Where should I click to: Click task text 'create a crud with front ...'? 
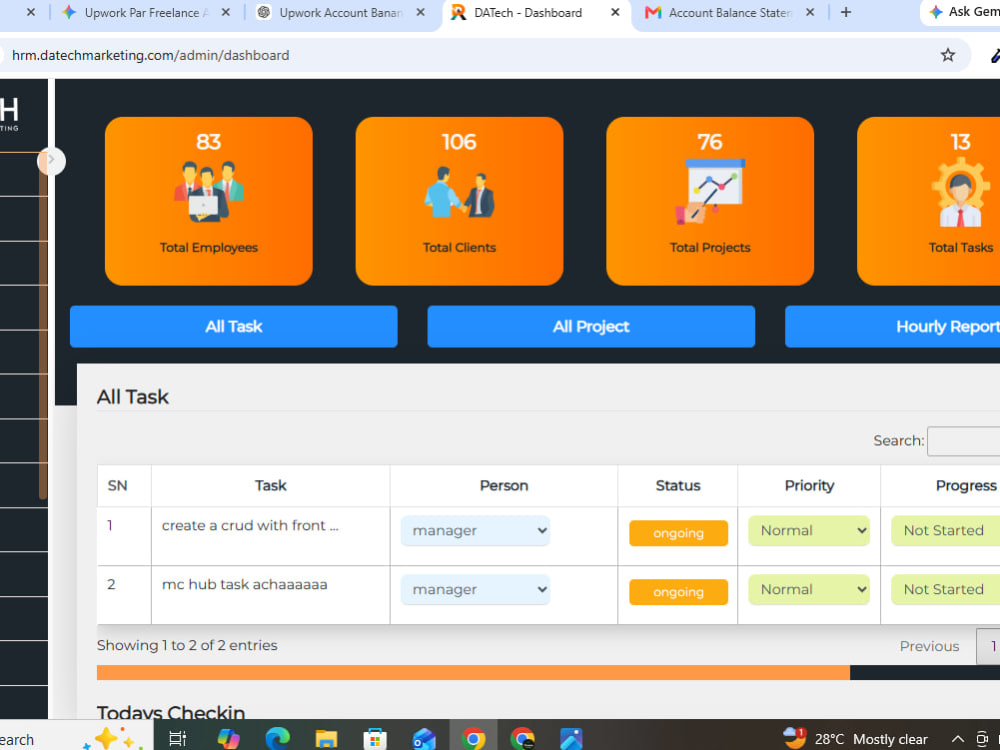(250, 526)
